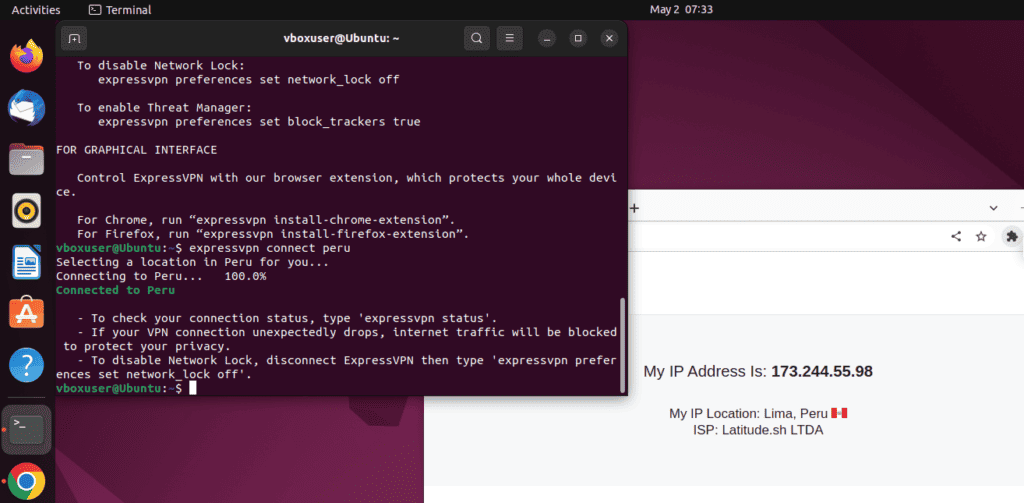Click the 'Connecting to Peru... 100.0%' line
This screenshot has width=1024, height=503.
coord(161,276)
